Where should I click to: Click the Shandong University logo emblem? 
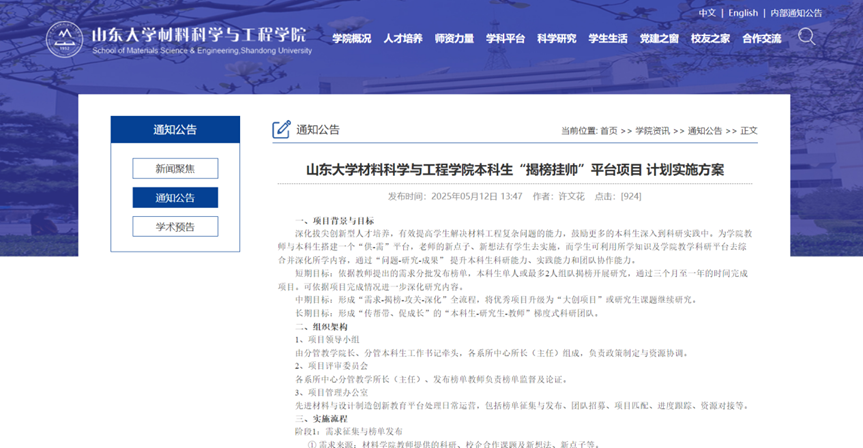(65, 38)
